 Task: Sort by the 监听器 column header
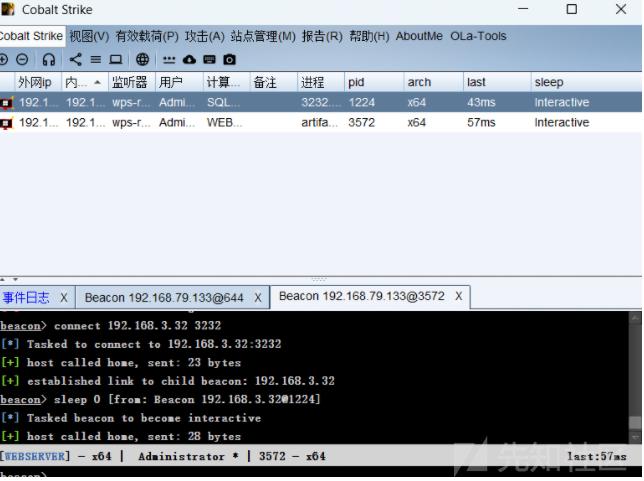(132, 83)
